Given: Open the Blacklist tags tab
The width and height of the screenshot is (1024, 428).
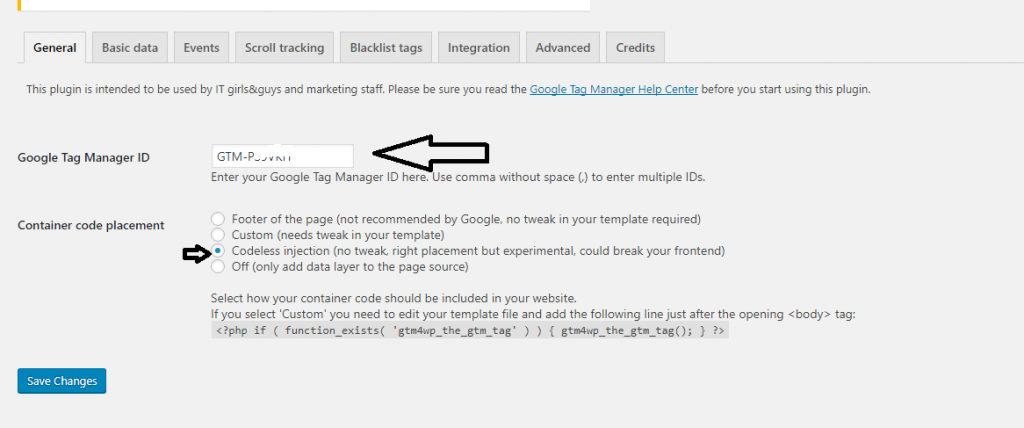Looking at the screenshot, I should [385, 47].
